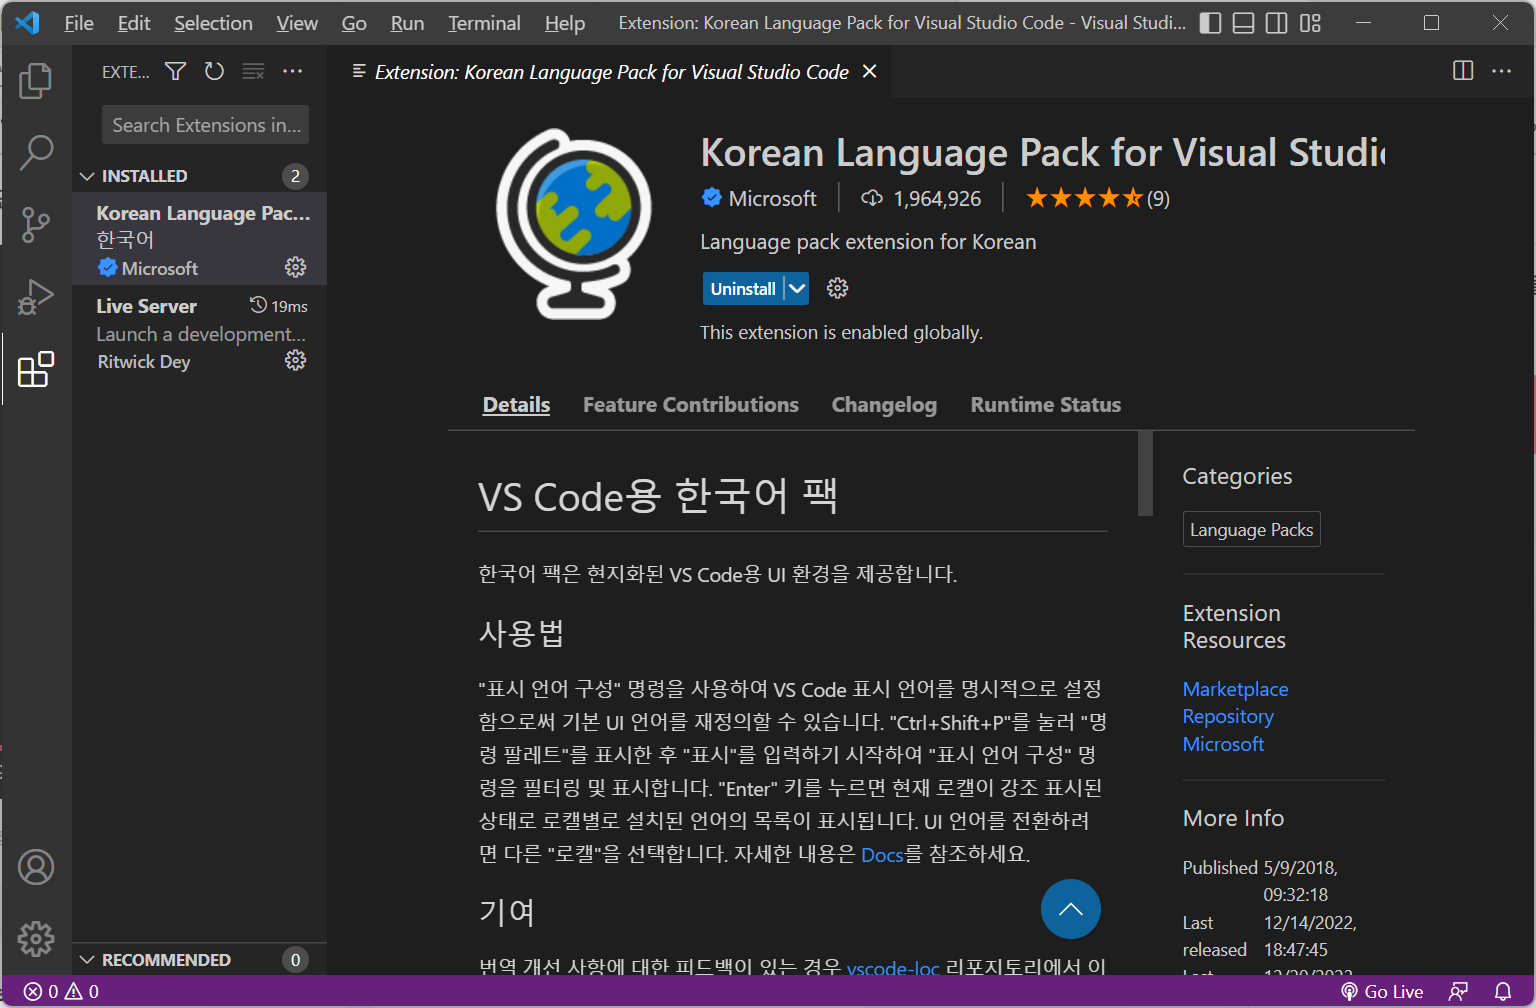Viewport: 1536px width, 1008px height.
Task: Open gear menu for Live Server extension
Action: pos(295,360)
